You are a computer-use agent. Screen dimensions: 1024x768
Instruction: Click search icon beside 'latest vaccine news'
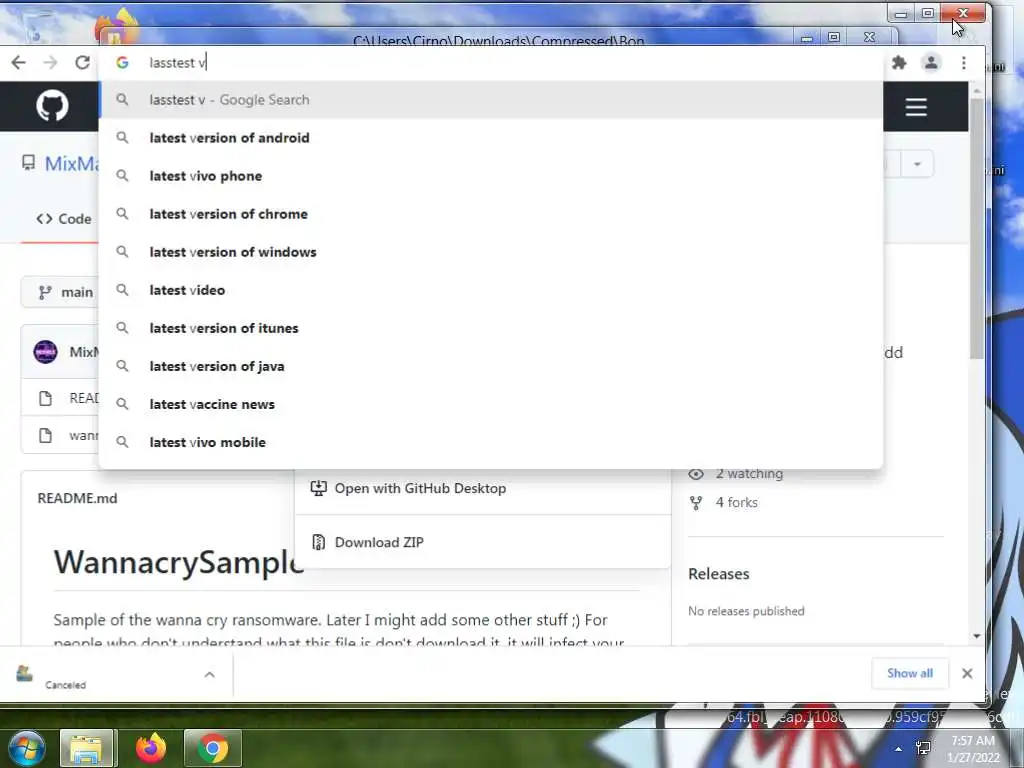122,404
